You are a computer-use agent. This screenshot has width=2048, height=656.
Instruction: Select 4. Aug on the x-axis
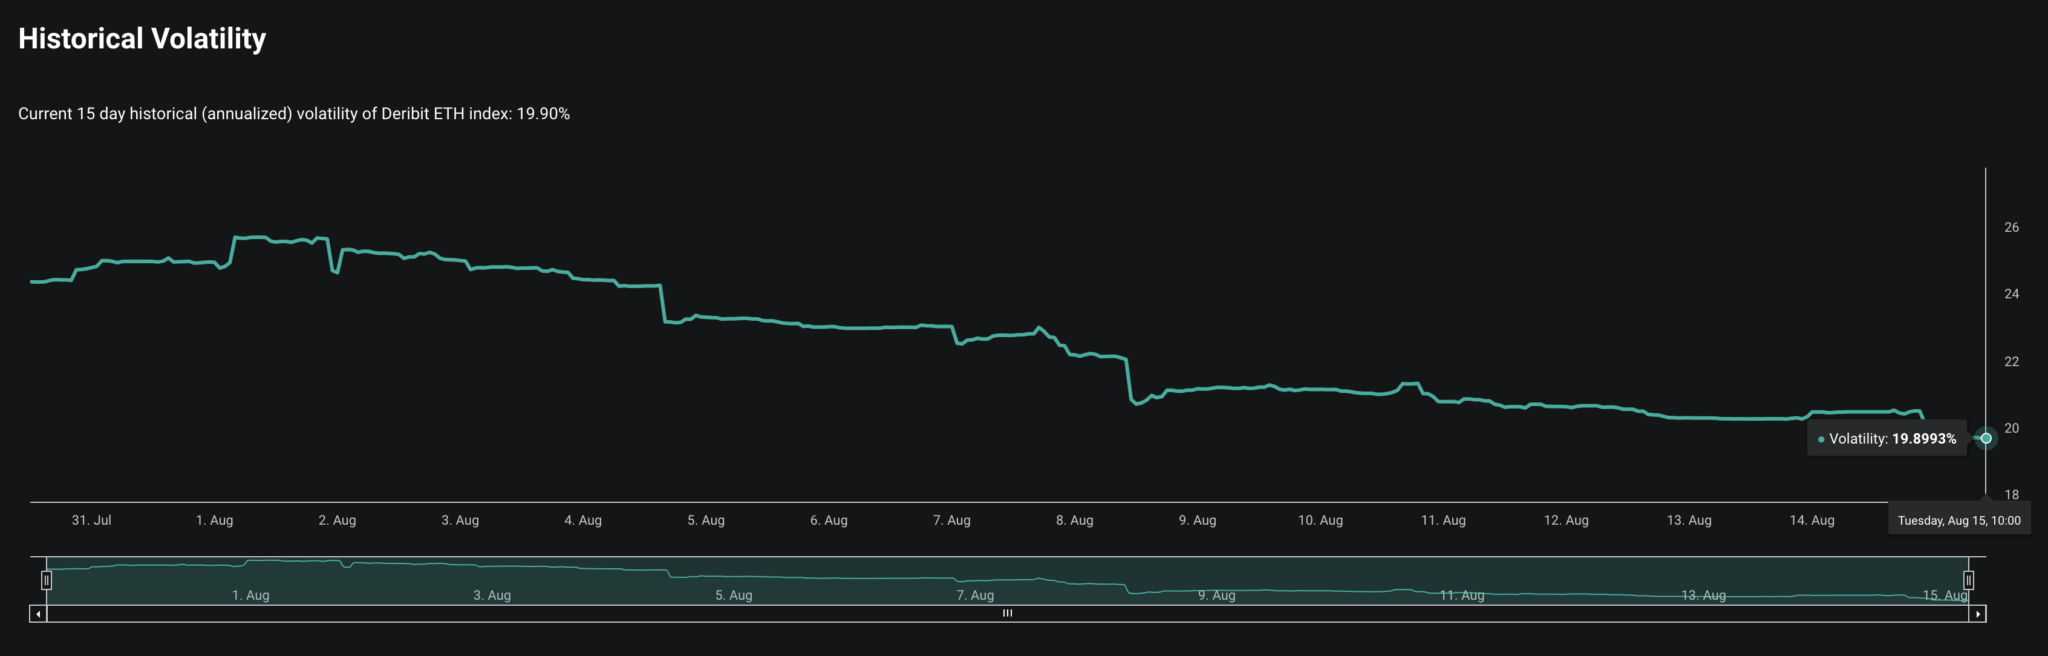click(583, 520)
